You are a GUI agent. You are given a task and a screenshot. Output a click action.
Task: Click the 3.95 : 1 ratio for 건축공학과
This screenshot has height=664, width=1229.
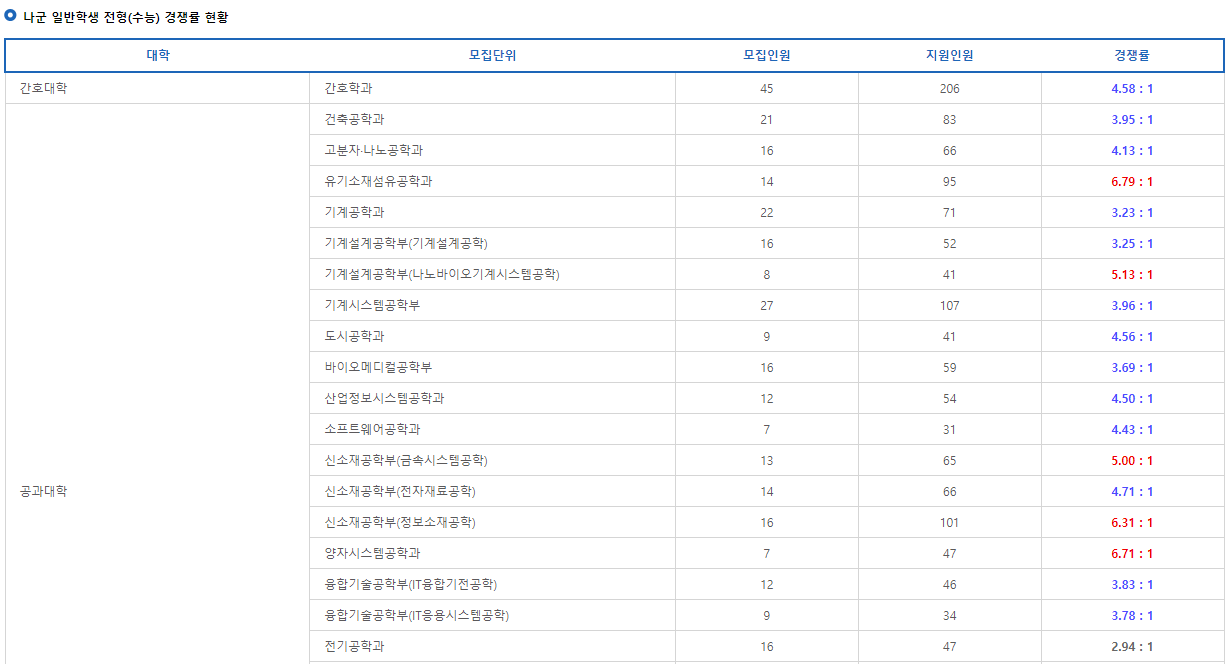coord(1132,120)
